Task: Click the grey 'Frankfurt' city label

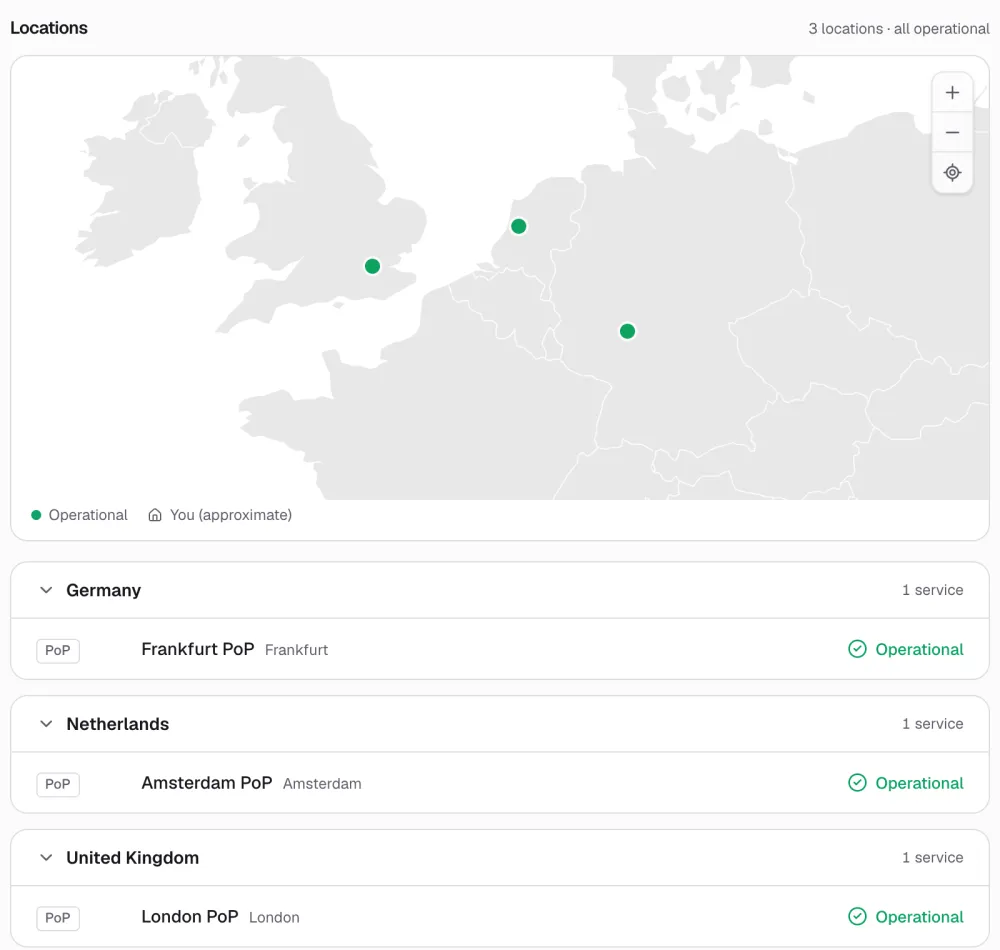Action: (x=297, y=650)
